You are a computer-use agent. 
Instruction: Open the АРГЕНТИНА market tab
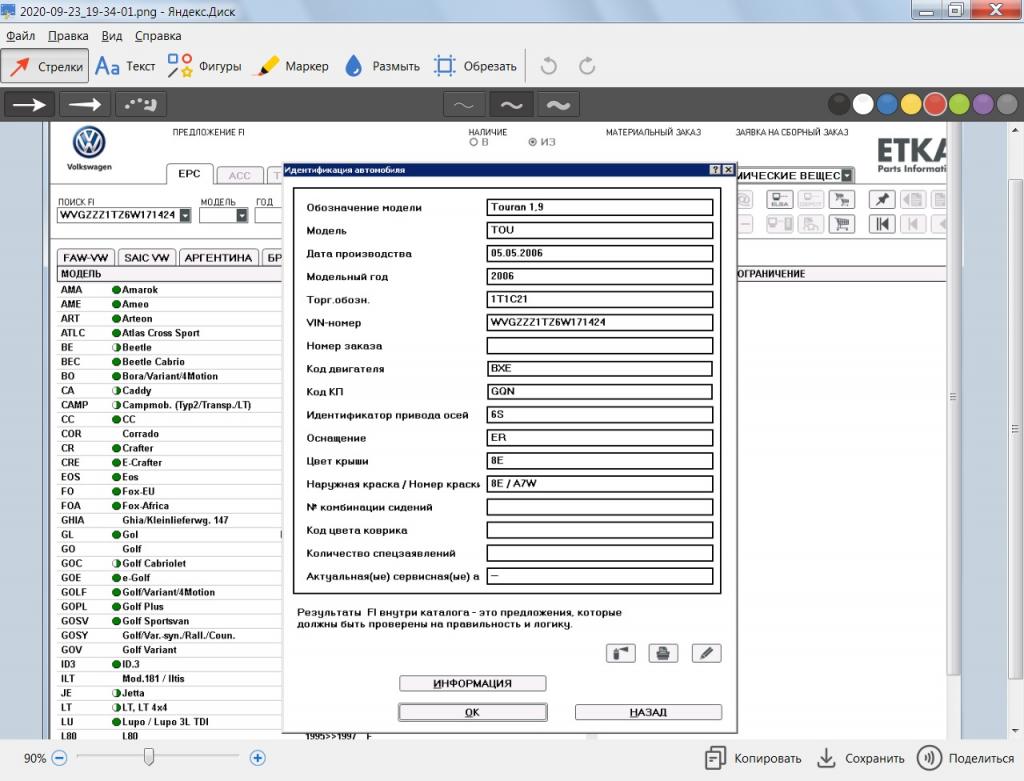[218, 257]
